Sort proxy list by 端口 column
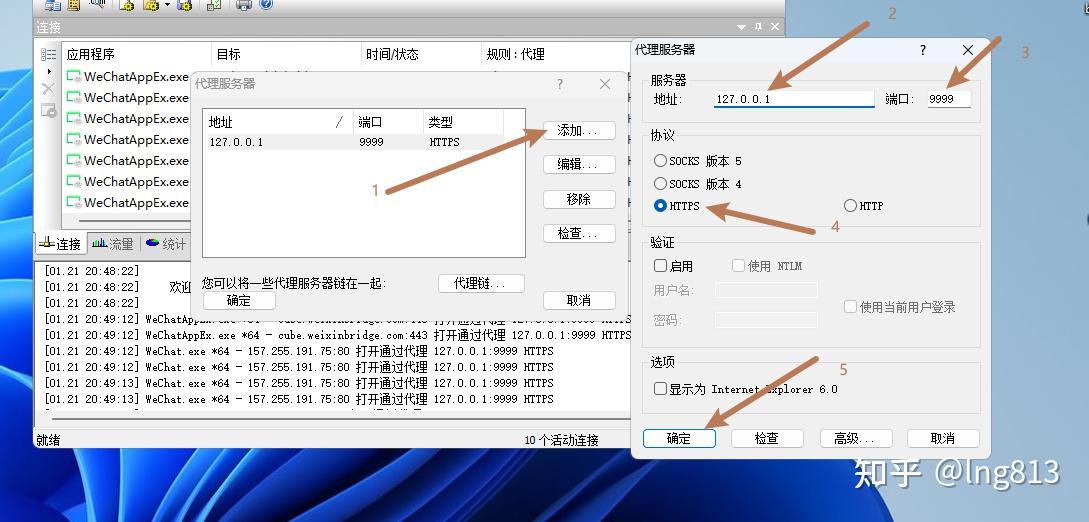This screenshot has width=1089, height=522. coord(388,122)
